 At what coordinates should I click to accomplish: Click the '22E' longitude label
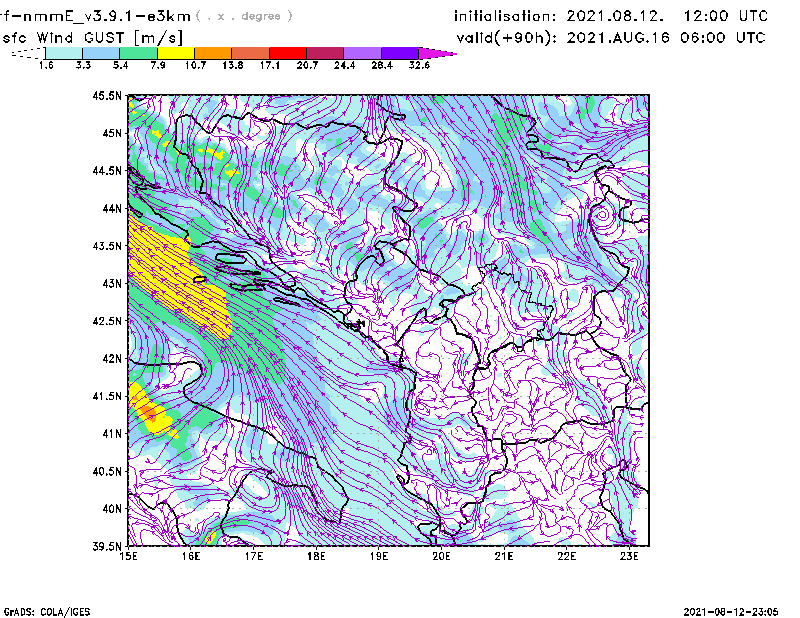tap(566, 556)
